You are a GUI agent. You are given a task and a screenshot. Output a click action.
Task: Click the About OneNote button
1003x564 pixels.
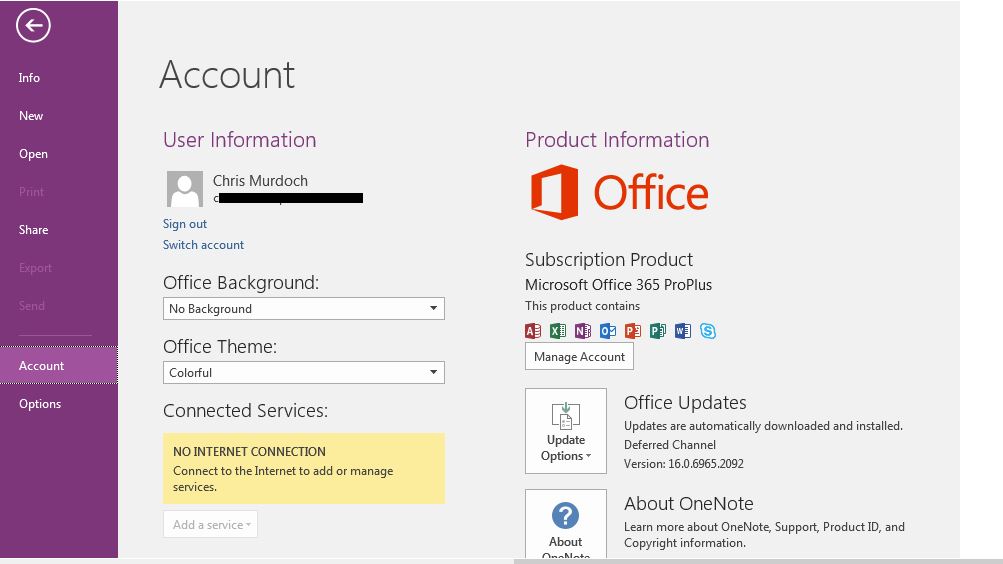click(x=566, y=524)
